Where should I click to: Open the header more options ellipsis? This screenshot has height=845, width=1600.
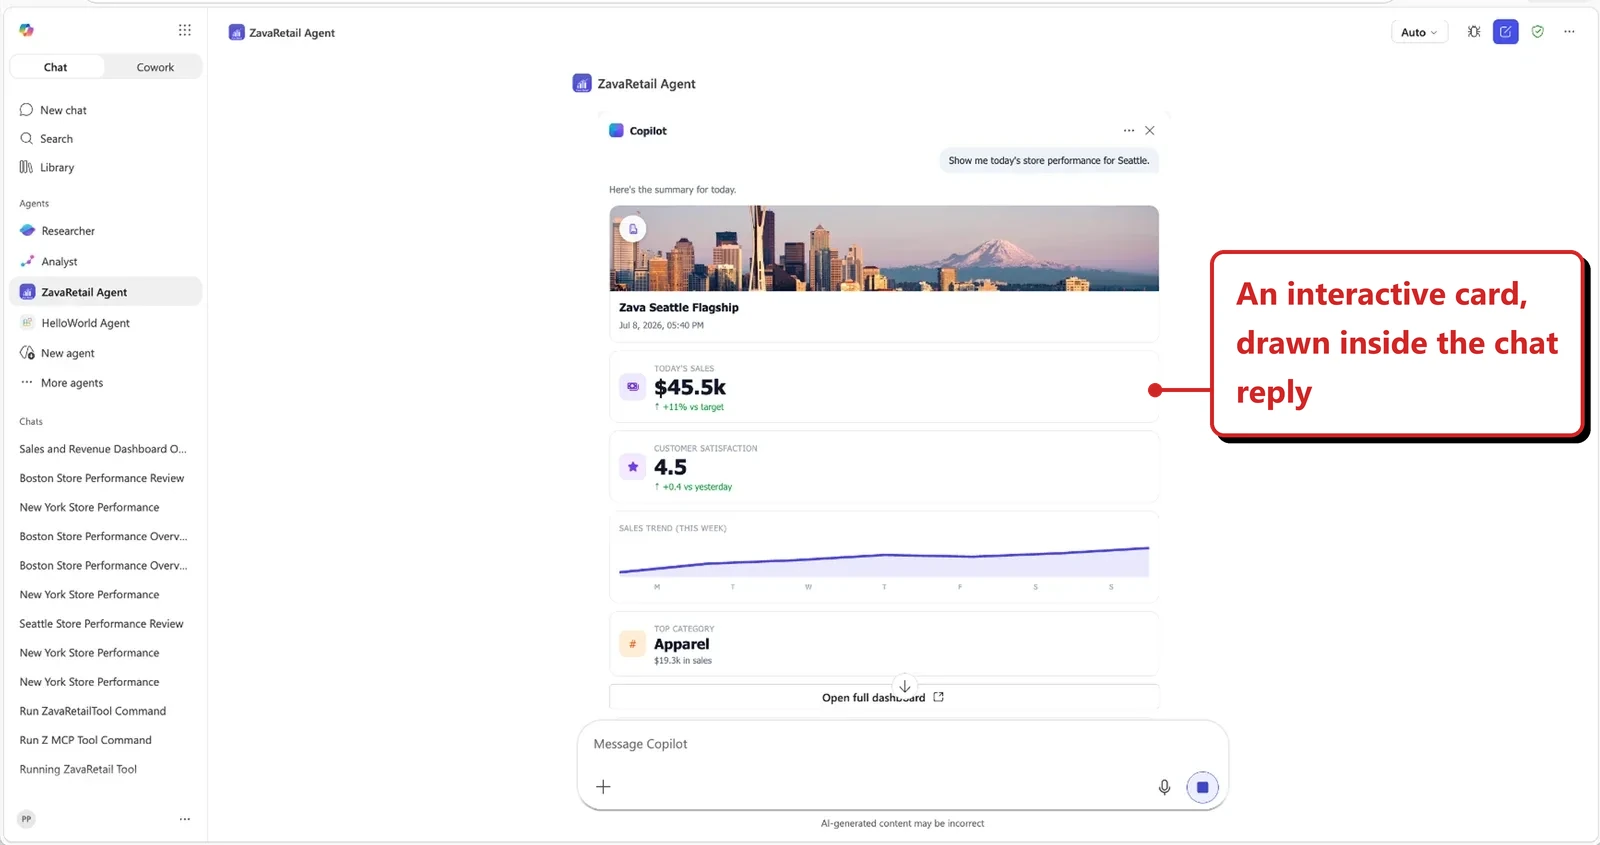1570,32
